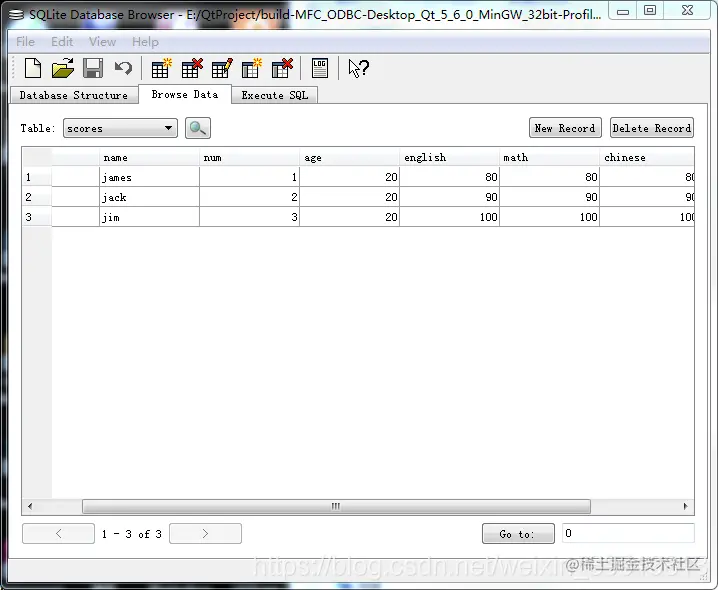Click the num value 3 in jim row
This screenshot has width=718, height=590.
coord(249,217)
